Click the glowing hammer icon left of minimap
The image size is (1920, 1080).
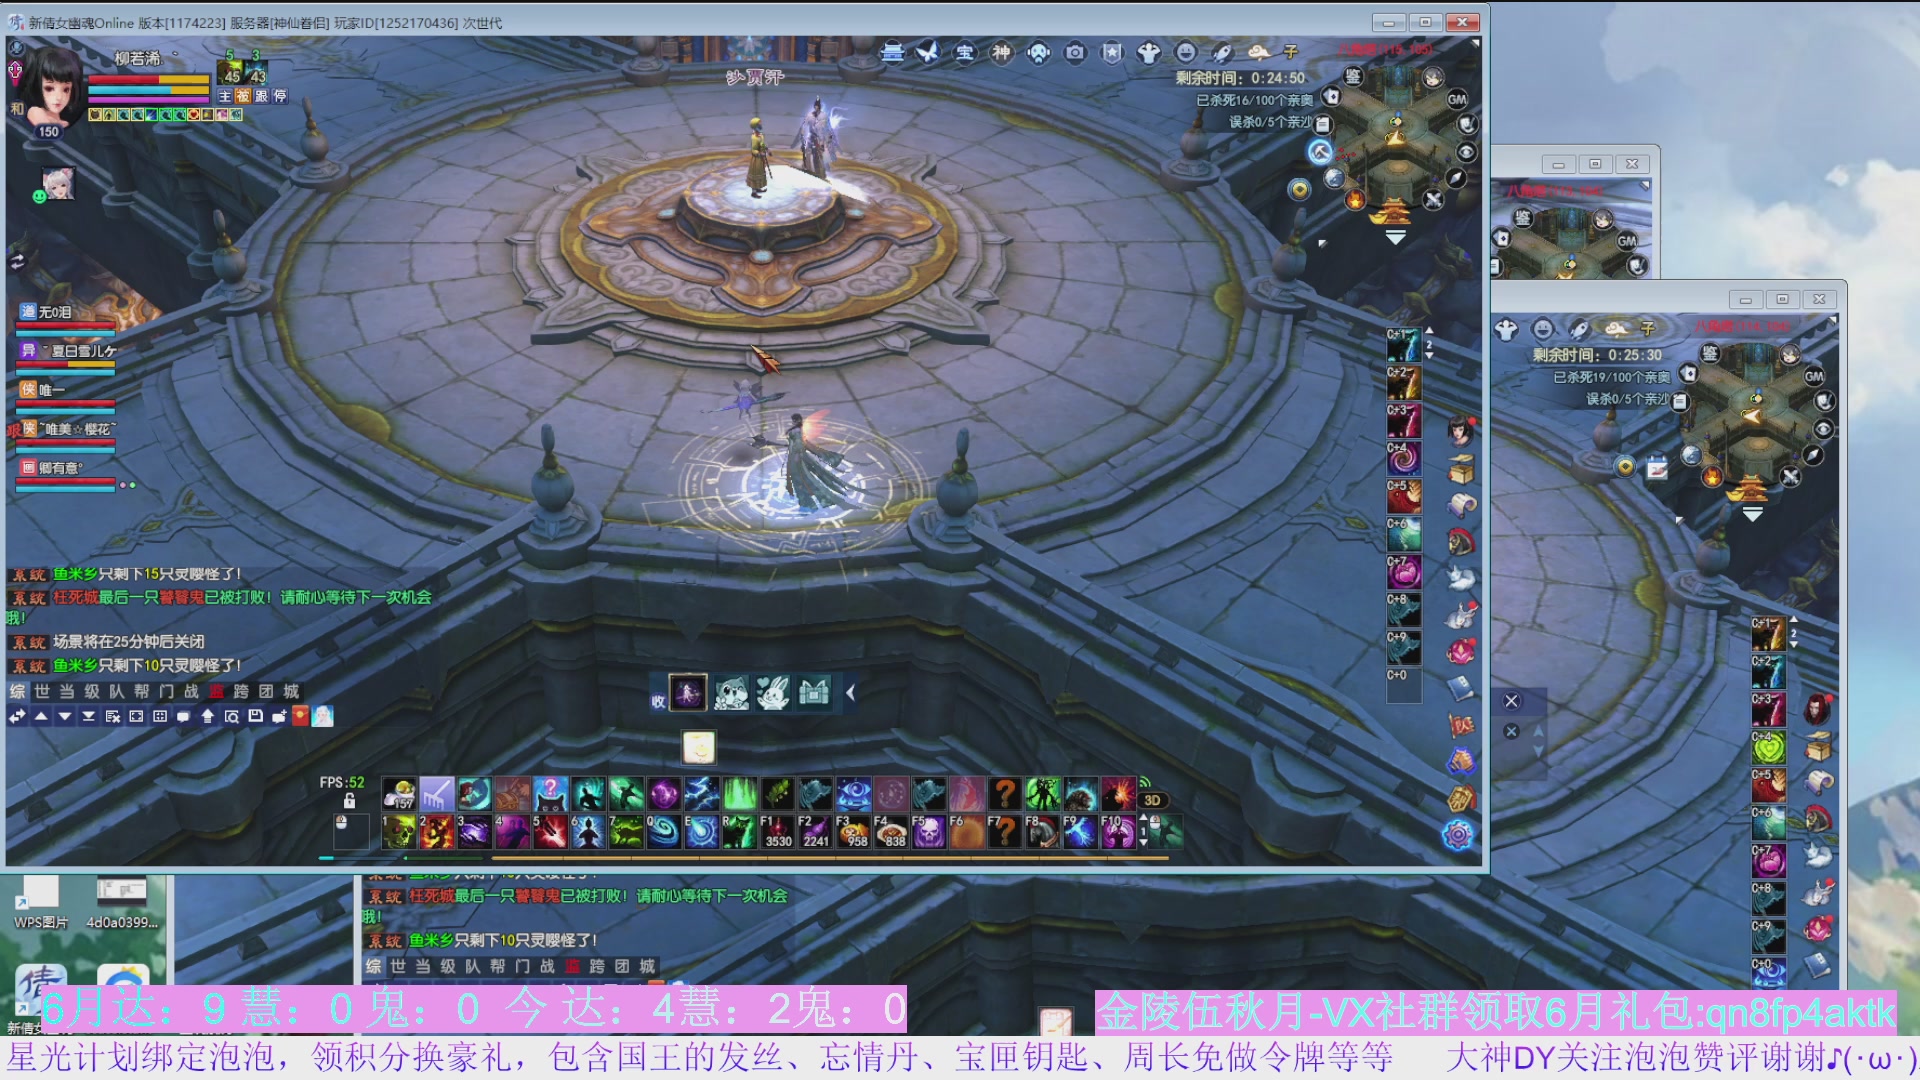tap(1320, 152)
